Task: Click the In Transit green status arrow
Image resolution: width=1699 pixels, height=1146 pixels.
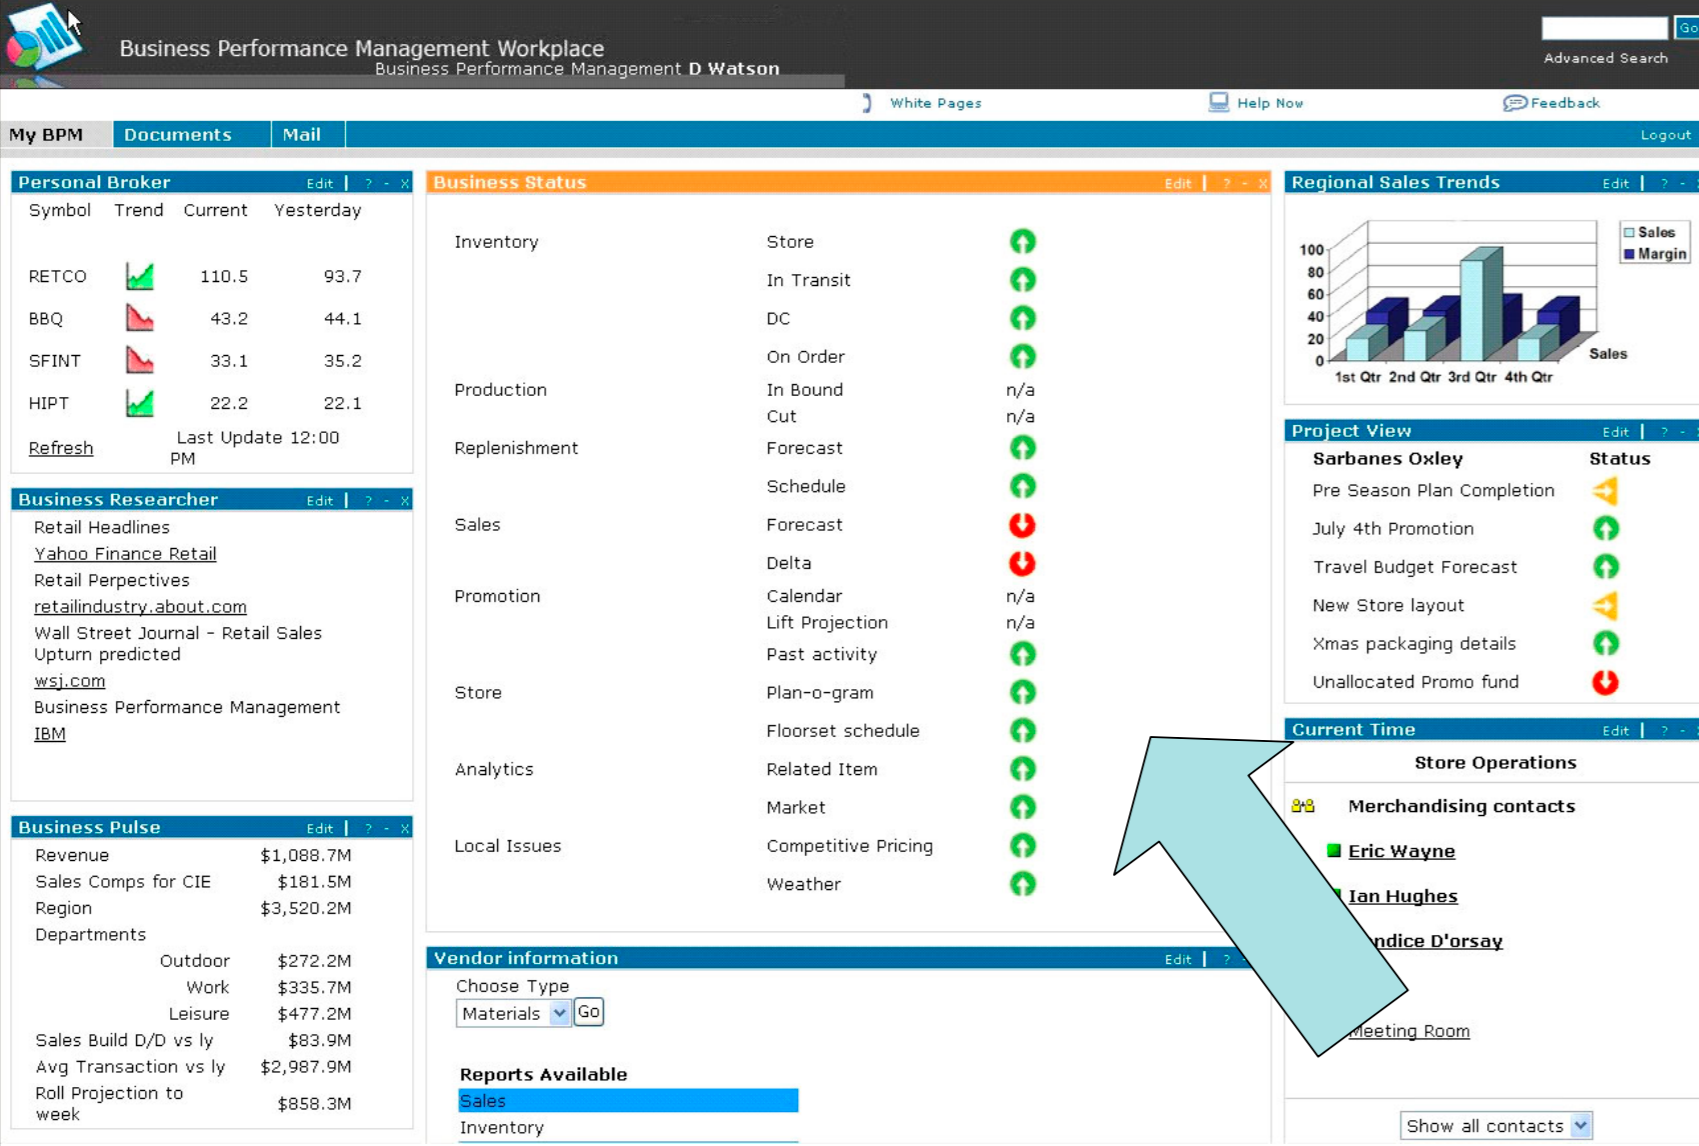Action: pos(1022,280)
